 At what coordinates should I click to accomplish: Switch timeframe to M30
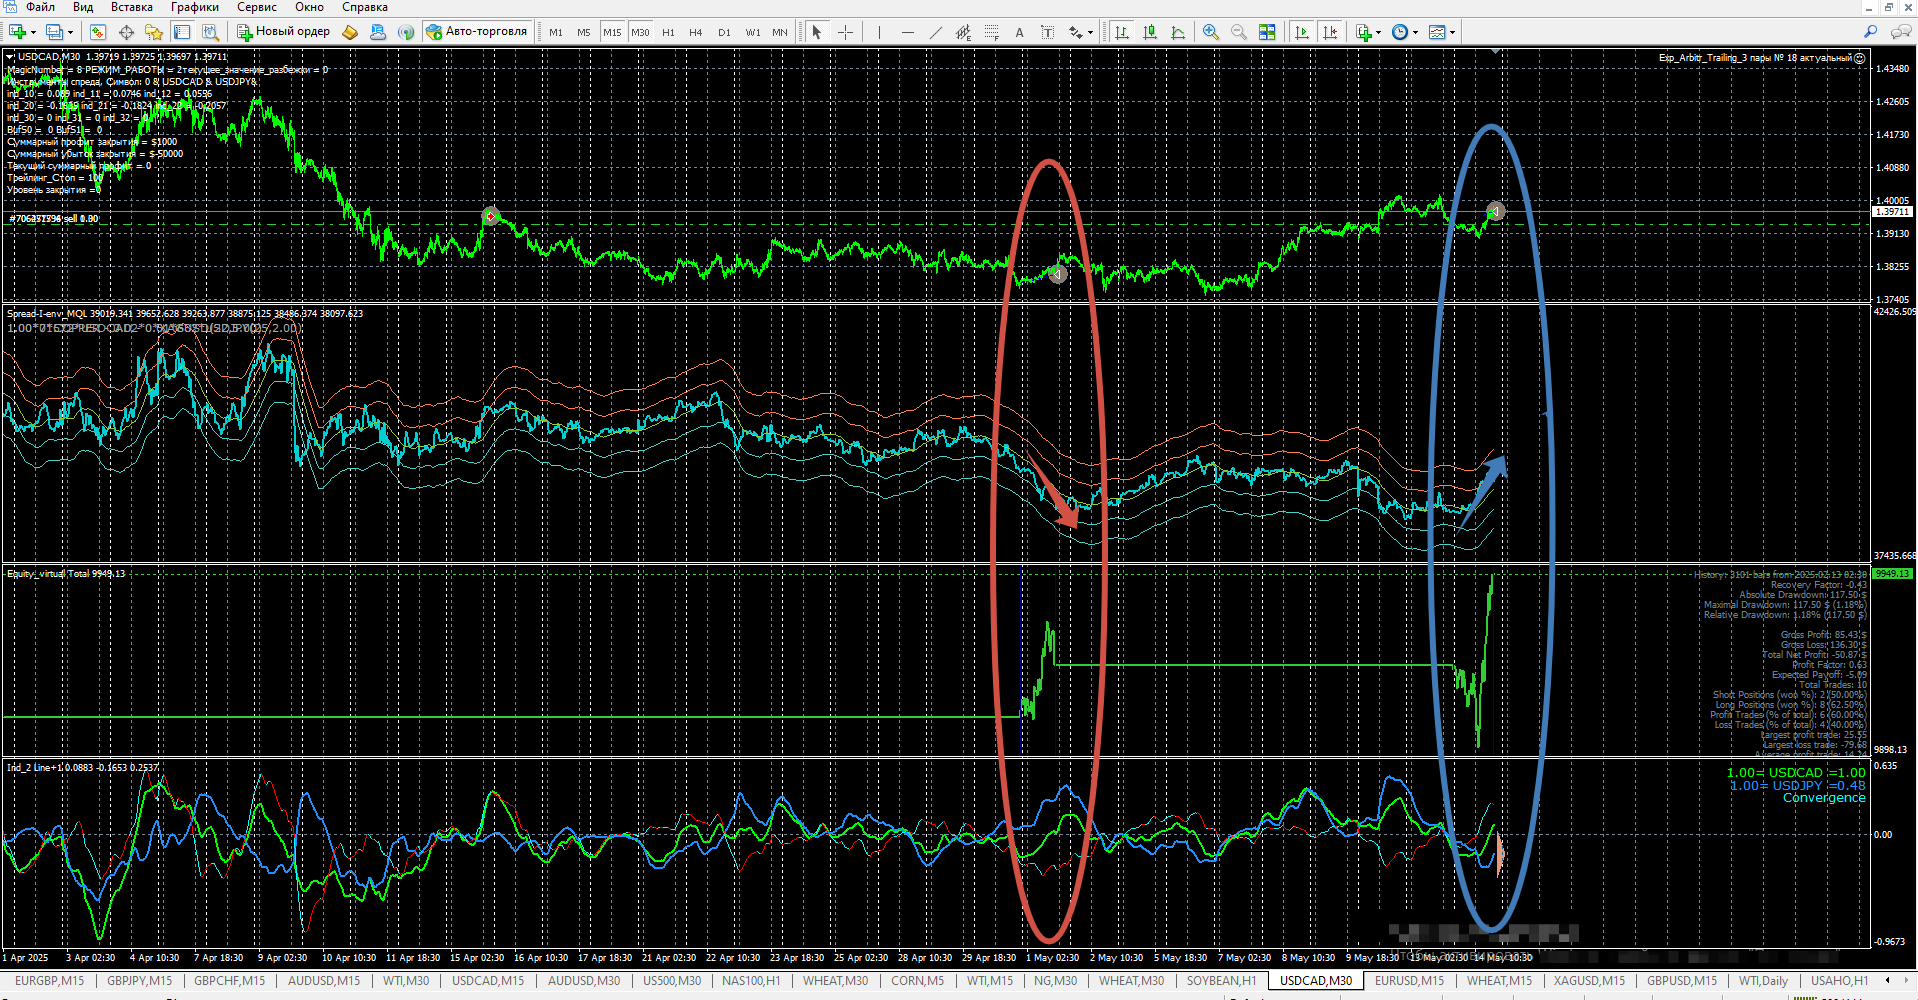pos(640,32)
